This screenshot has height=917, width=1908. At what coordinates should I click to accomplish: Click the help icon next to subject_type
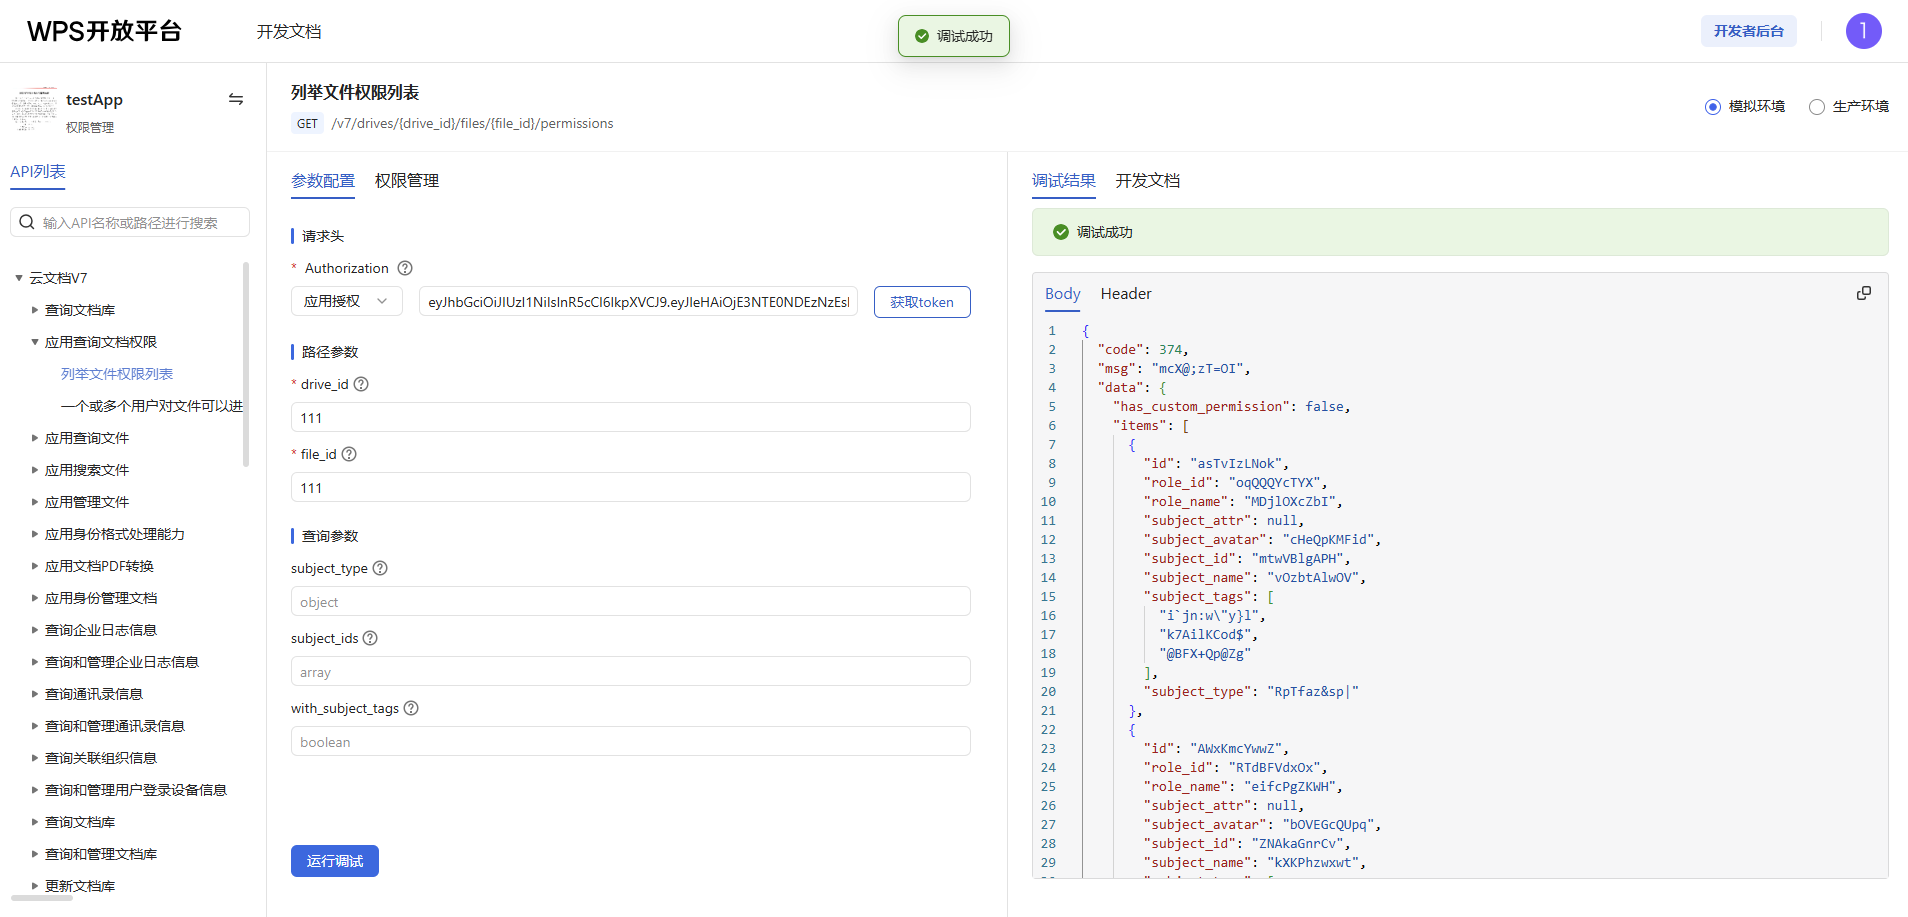click(x=380, y=568)
